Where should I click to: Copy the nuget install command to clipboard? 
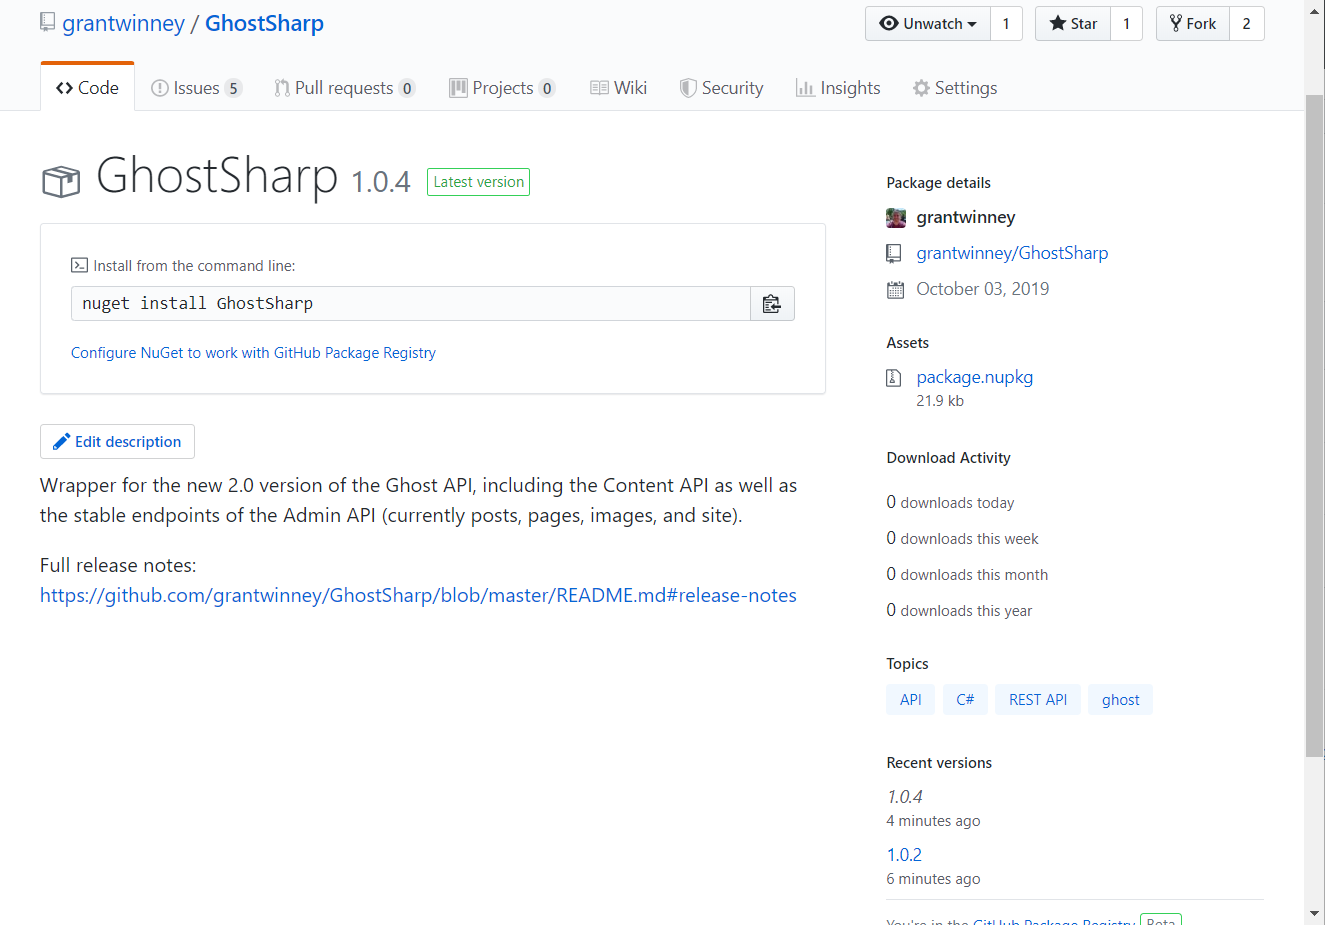[x=772, y=304]
